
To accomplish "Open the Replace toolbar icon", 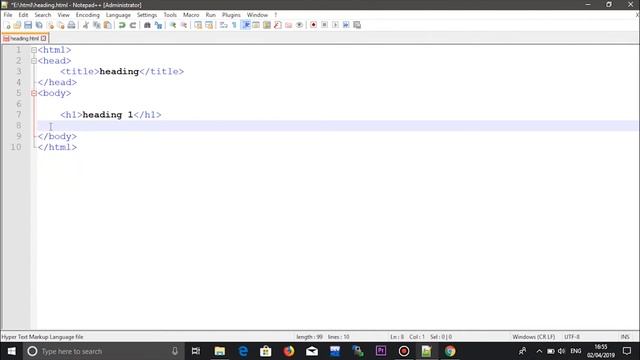I will click(x=158, y=25).
